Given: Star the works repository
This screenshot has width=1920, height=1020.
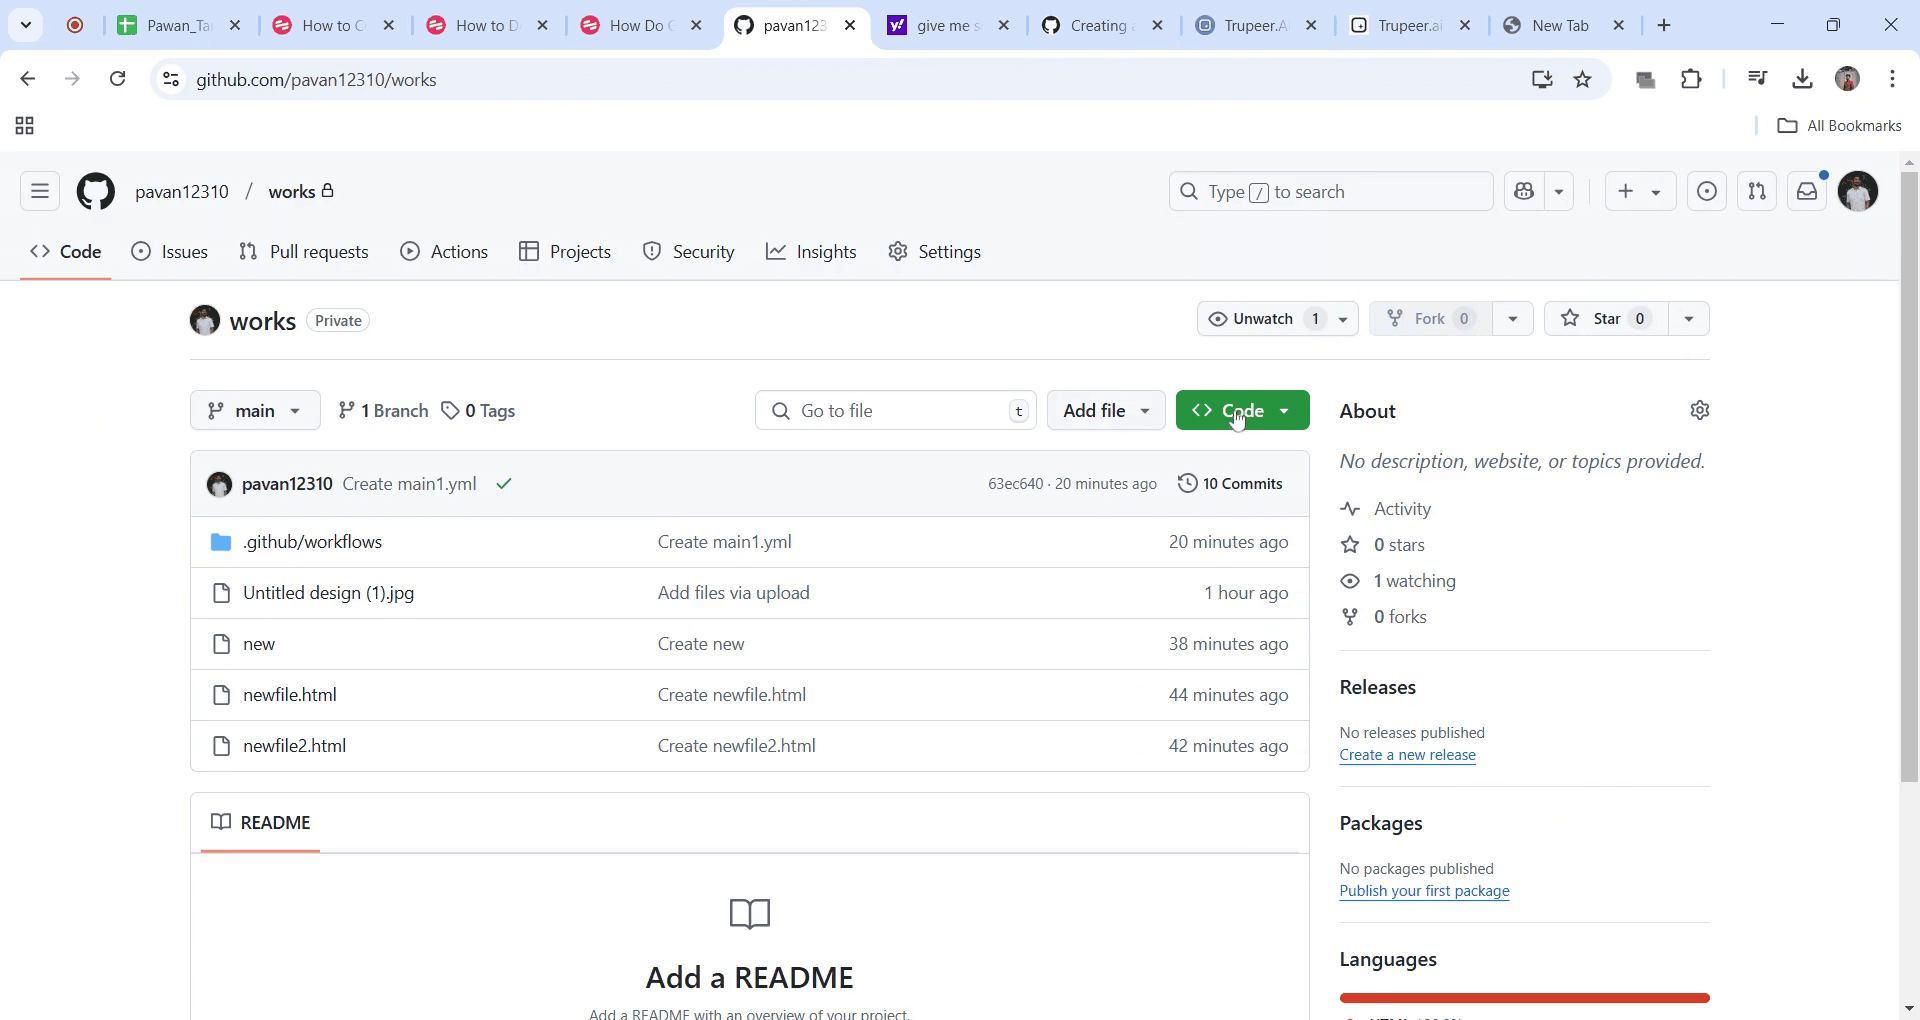Looking at the screenshot, I should (1606, 319).
